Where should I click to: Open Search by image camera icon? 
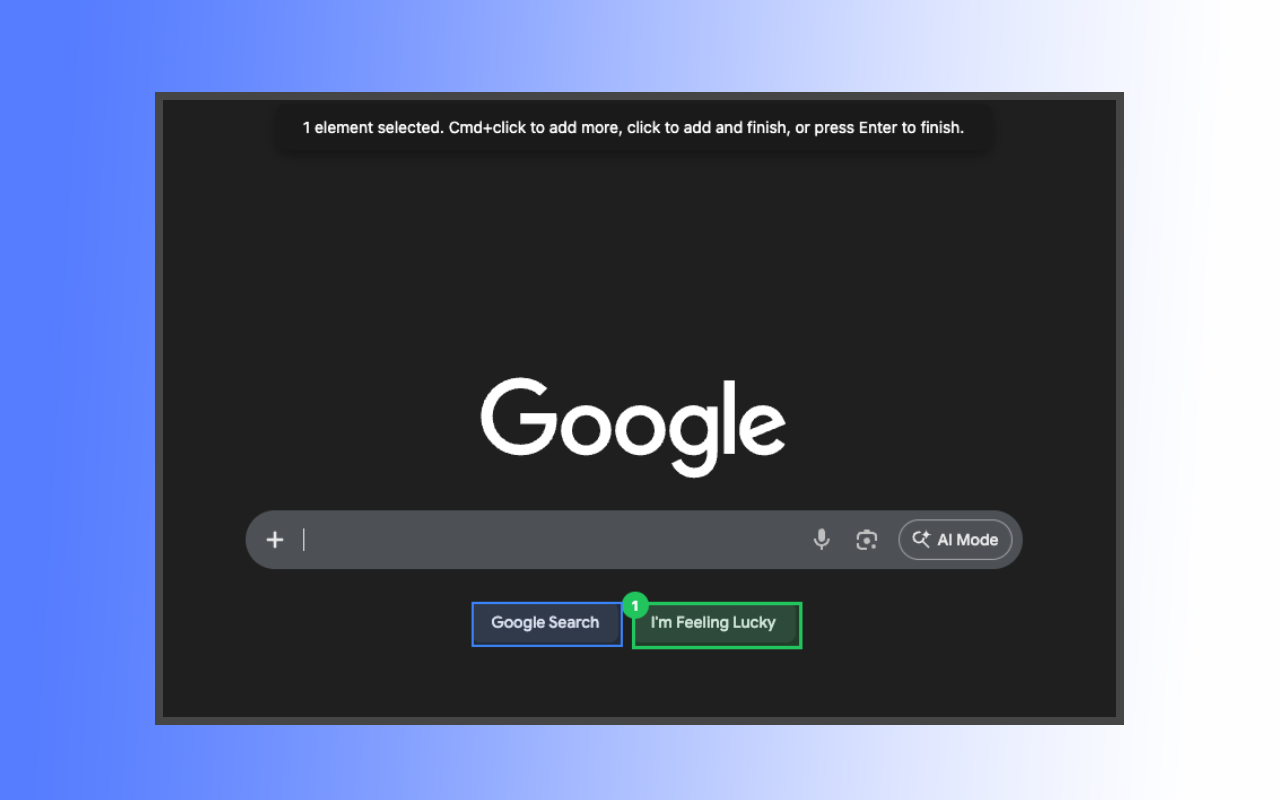[867, 540]
